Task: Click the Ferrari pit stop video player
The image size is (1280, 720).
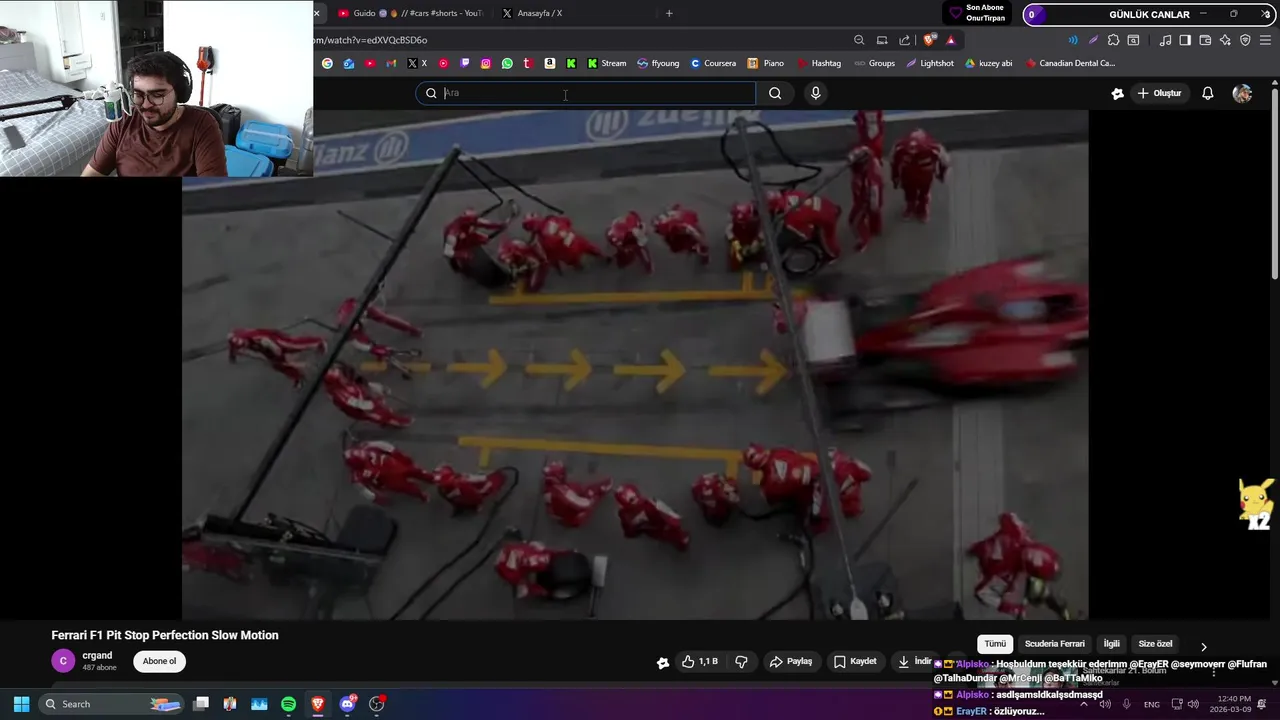Action: 635,365
